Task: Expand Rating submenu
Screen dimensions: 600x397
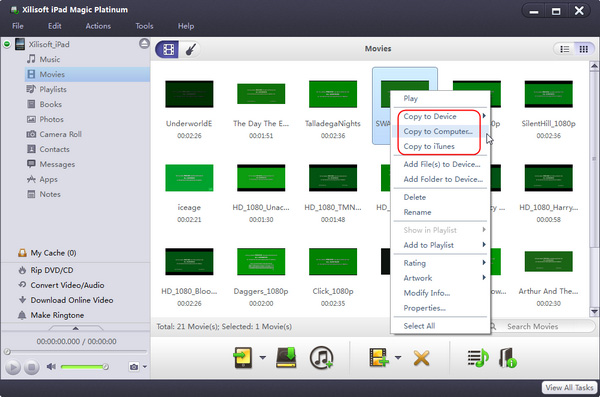Action: pyautogui.click(x=440, y=263)
